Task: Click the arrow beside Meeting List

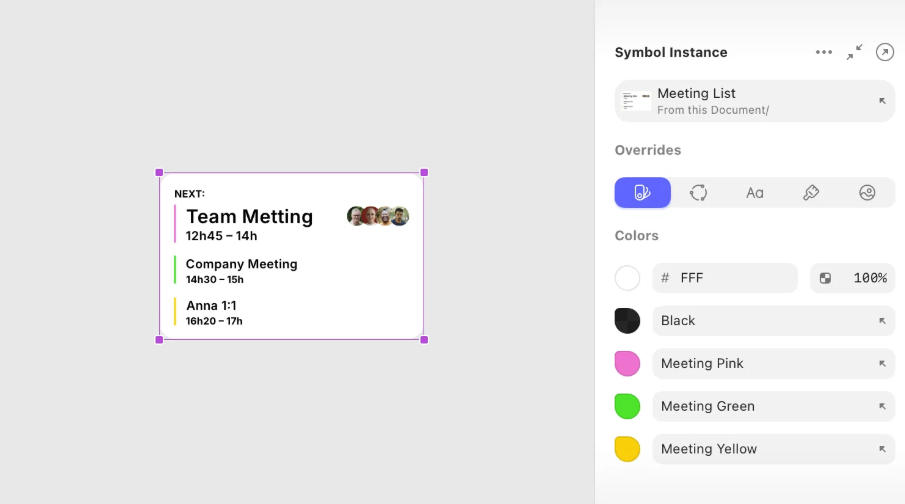Action: (882, 101)
